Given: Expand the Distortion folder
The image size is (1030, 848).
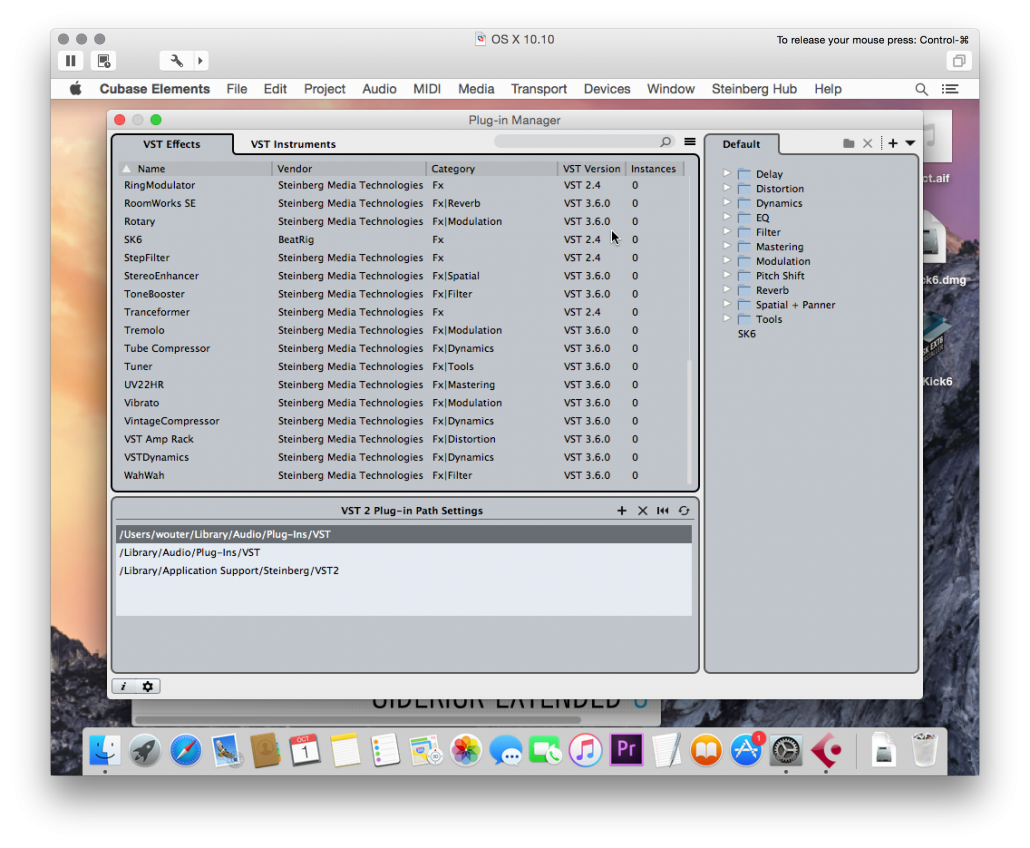Looking at the screenshot, I should (x=727, y=188).
